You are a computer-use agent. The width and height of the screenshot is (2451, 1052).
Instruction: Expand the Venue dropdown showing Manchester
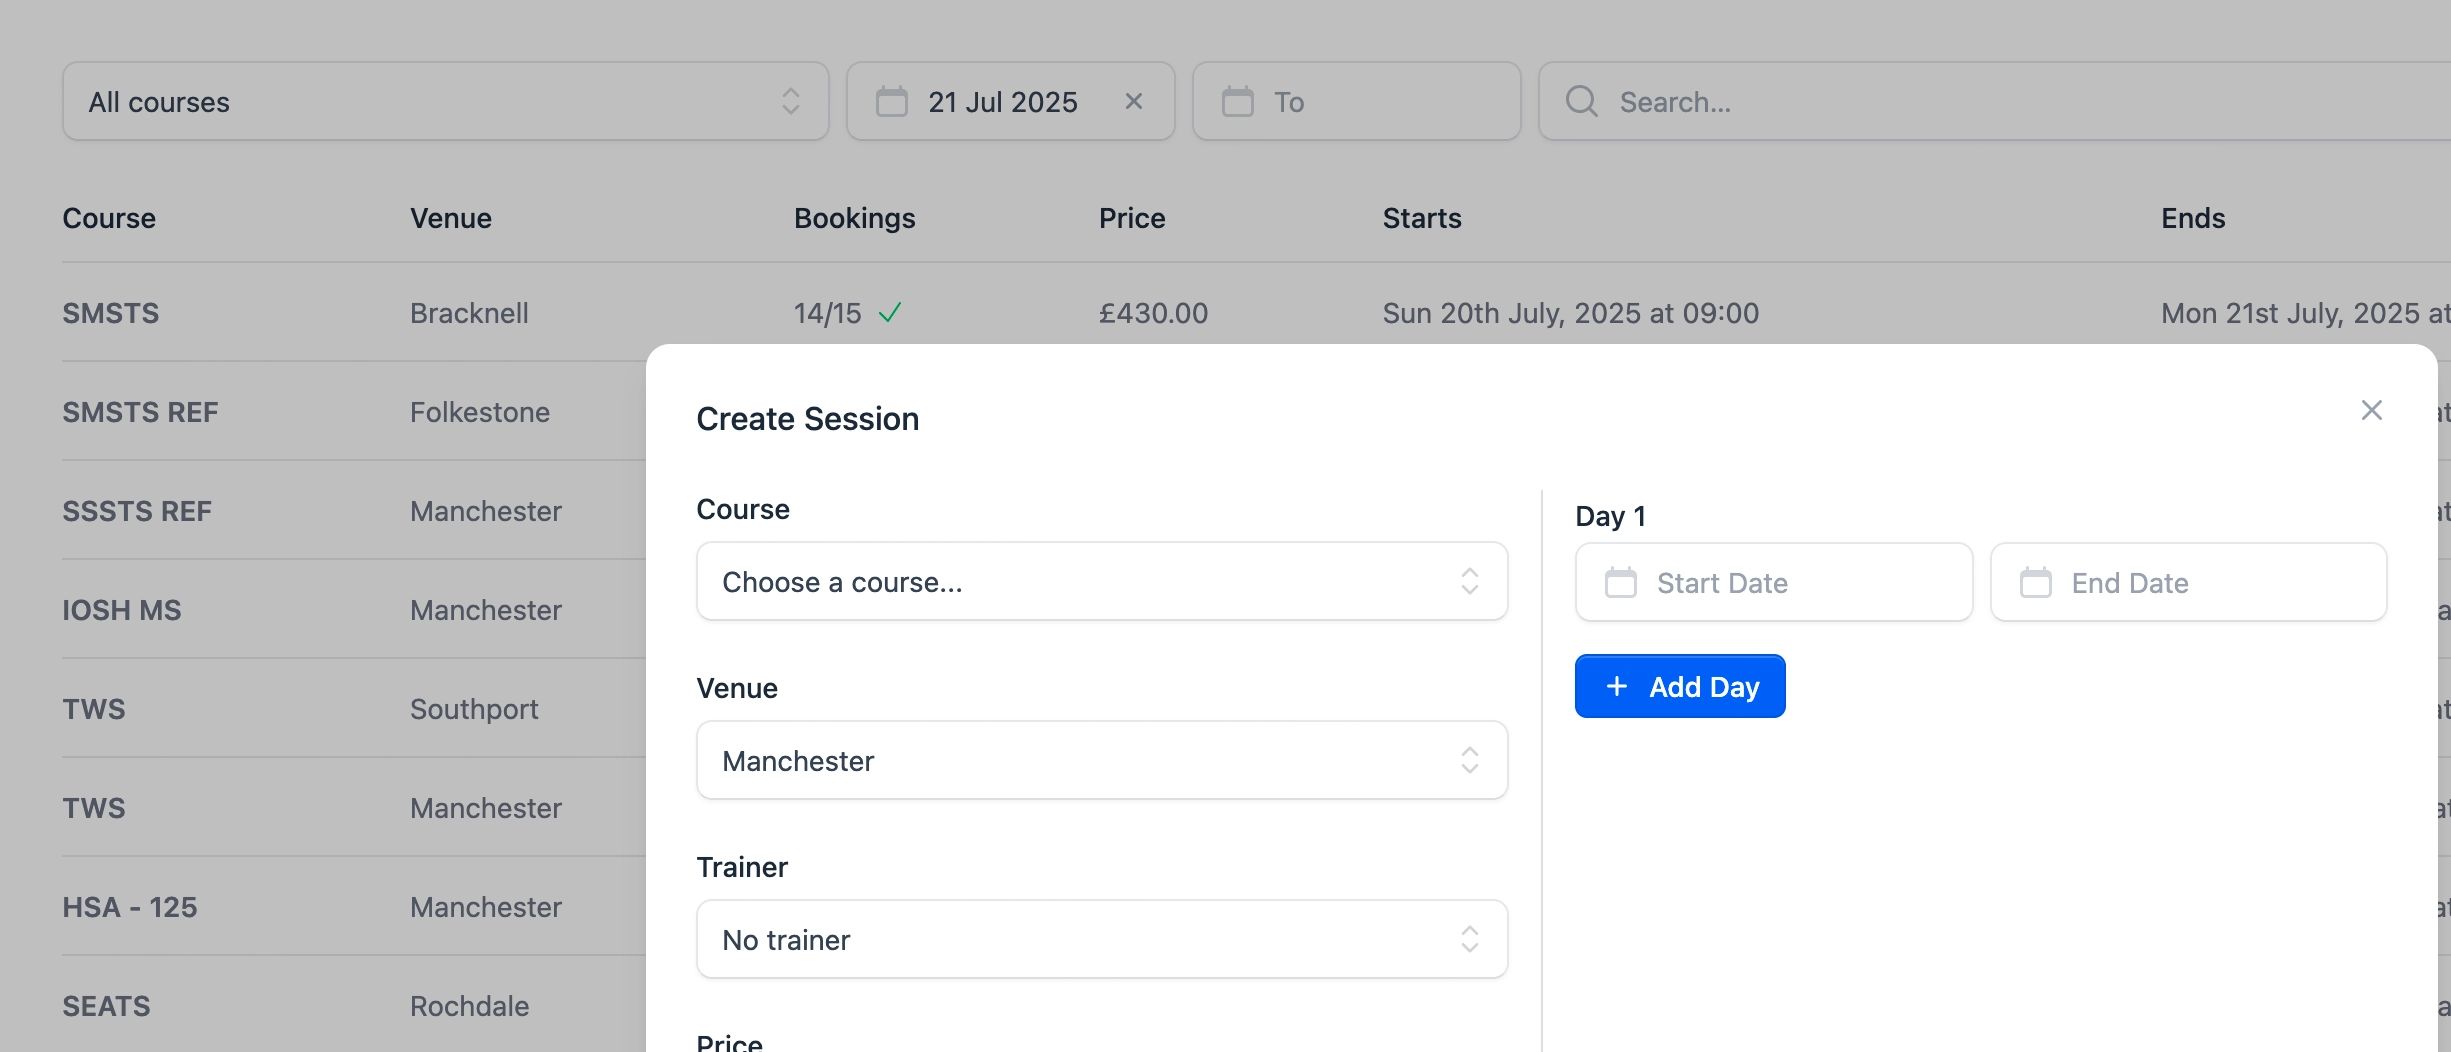tap(1101, 760)
